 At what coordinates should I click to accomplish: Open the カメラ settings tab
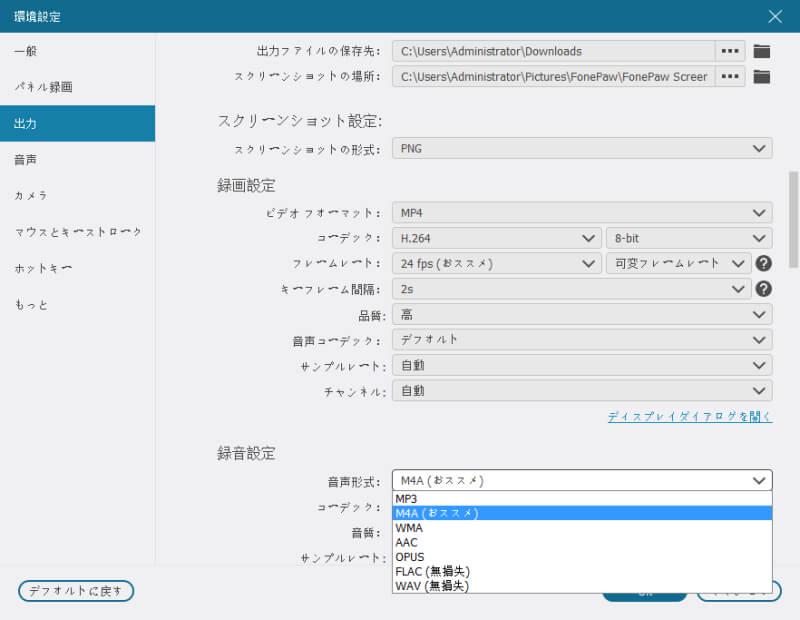[x=78, y=196]
